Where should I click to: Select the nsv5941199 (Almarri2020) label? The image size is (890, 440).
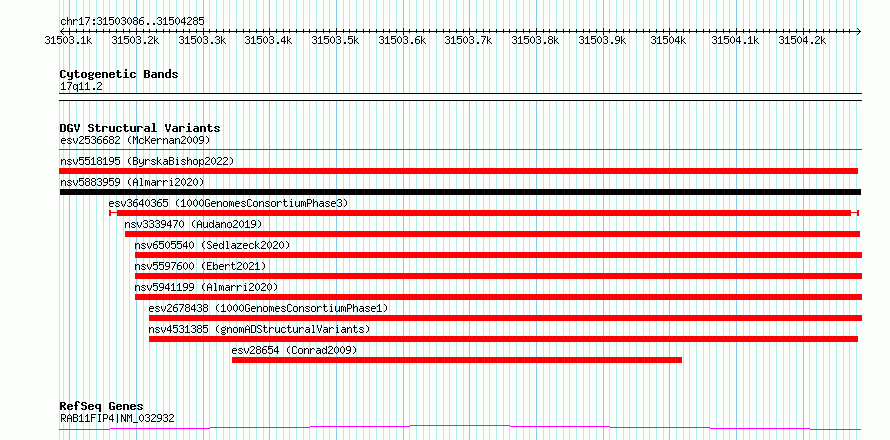207,287
